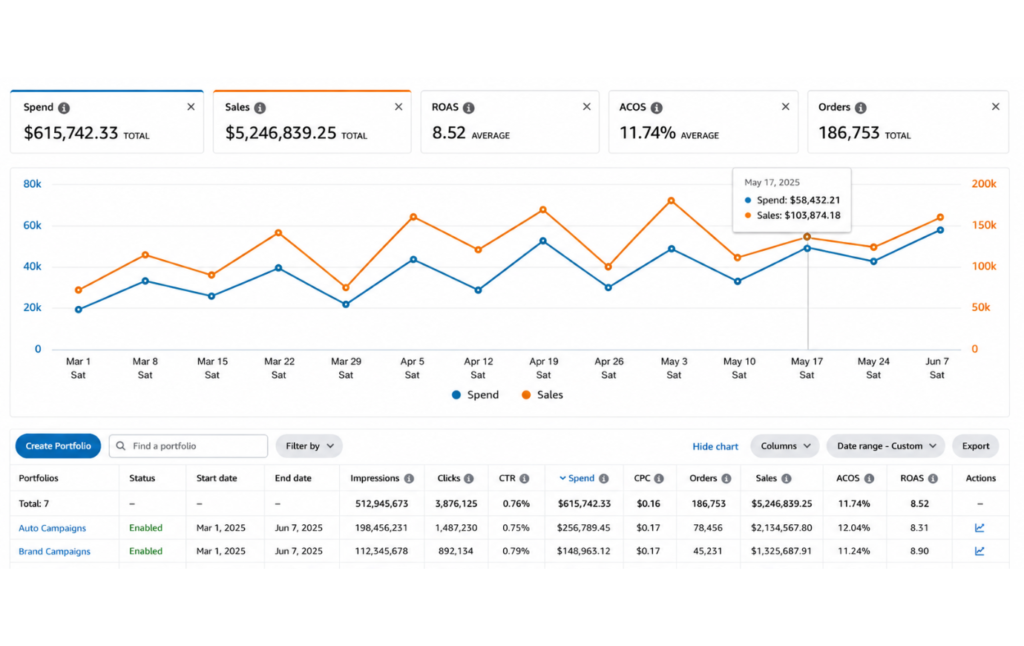Remove the Spend metric card
Screen dimensions: 1024x646
[x=191, y=106]
